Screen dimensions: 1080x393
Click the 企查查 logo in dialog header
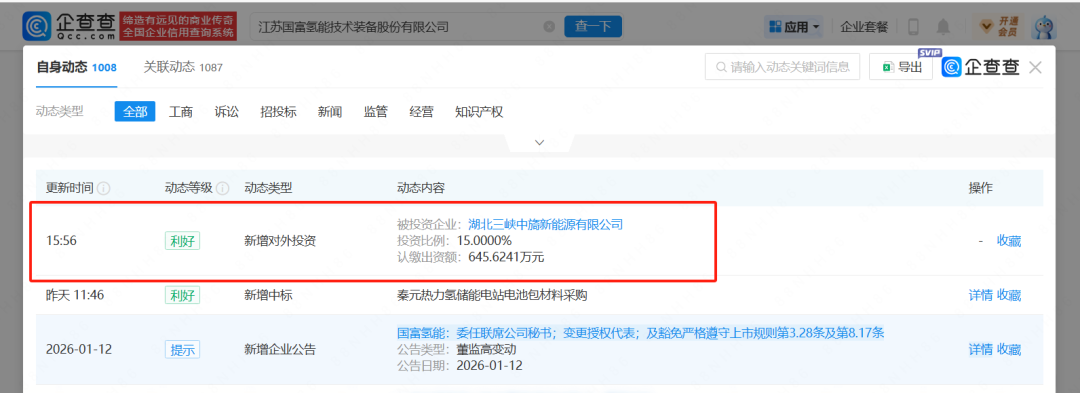point(982,67)
